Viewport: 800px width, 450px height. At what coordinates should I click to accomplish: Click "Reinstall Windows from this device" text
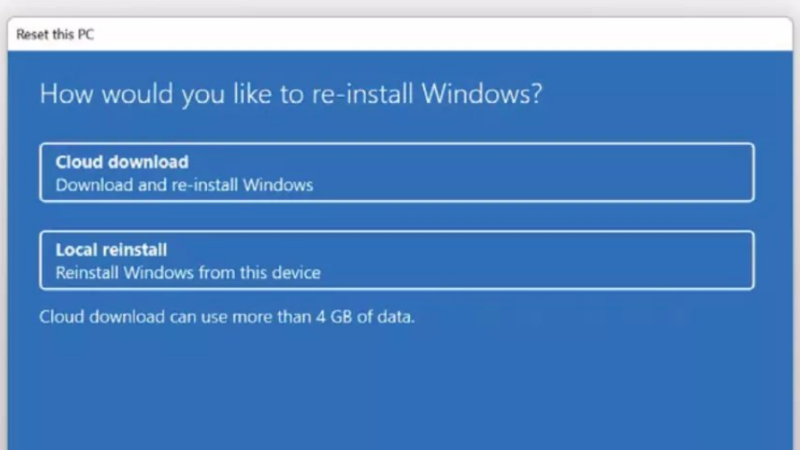coord(187,272)
